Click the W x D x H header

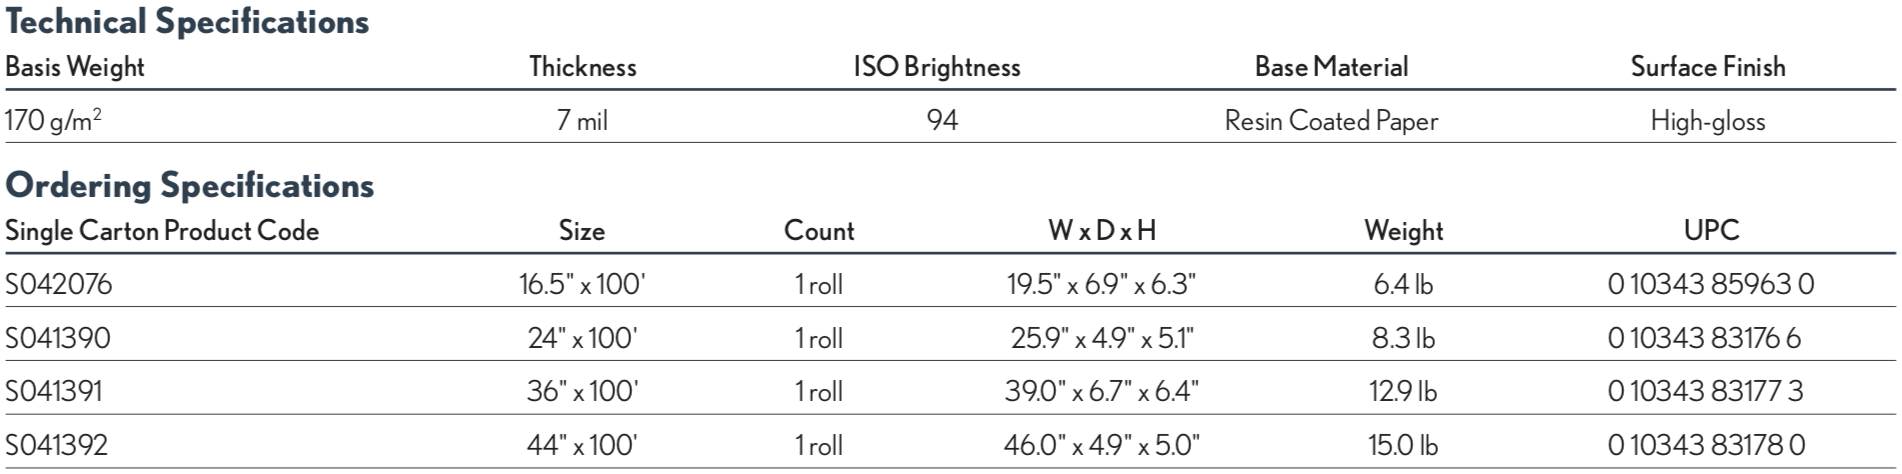(x=1101, y=231)
